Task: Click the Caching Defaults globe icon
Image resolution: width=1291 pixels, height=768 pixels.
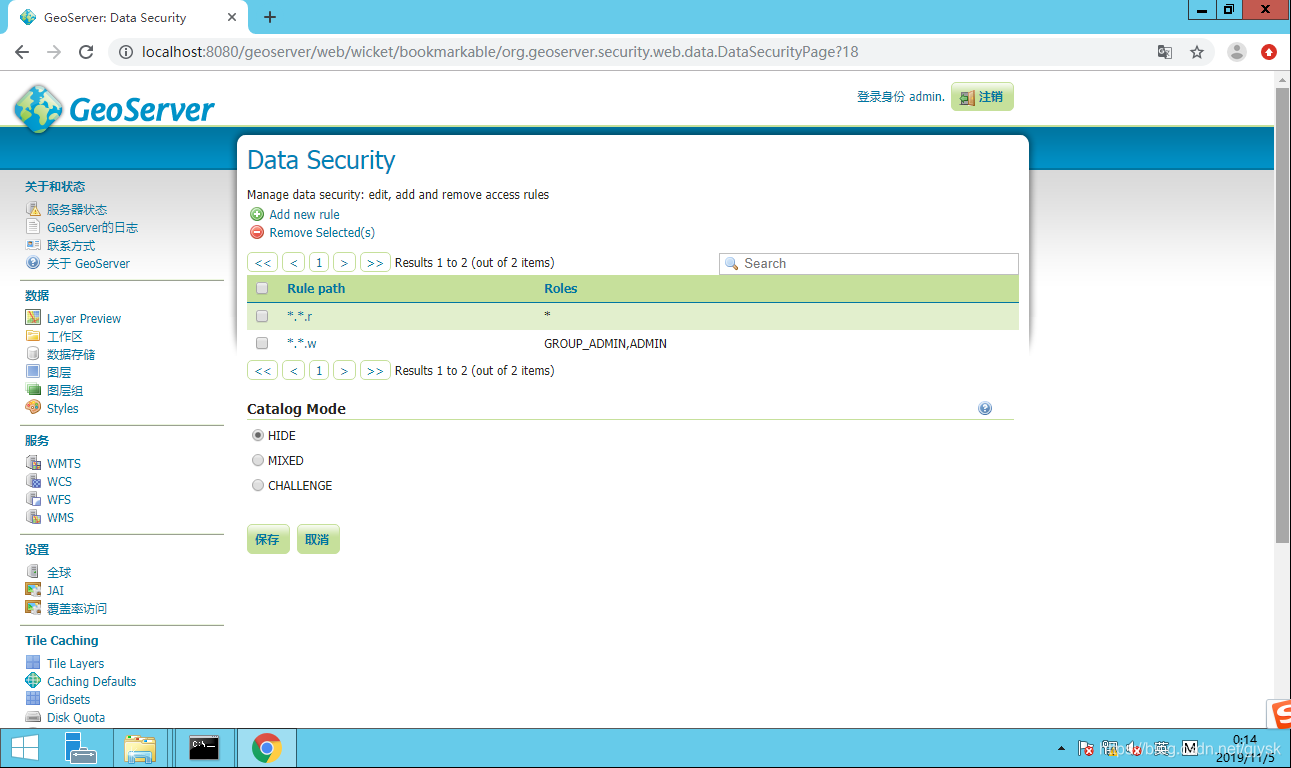Action: pyautogui.click(x=33, y=681)
